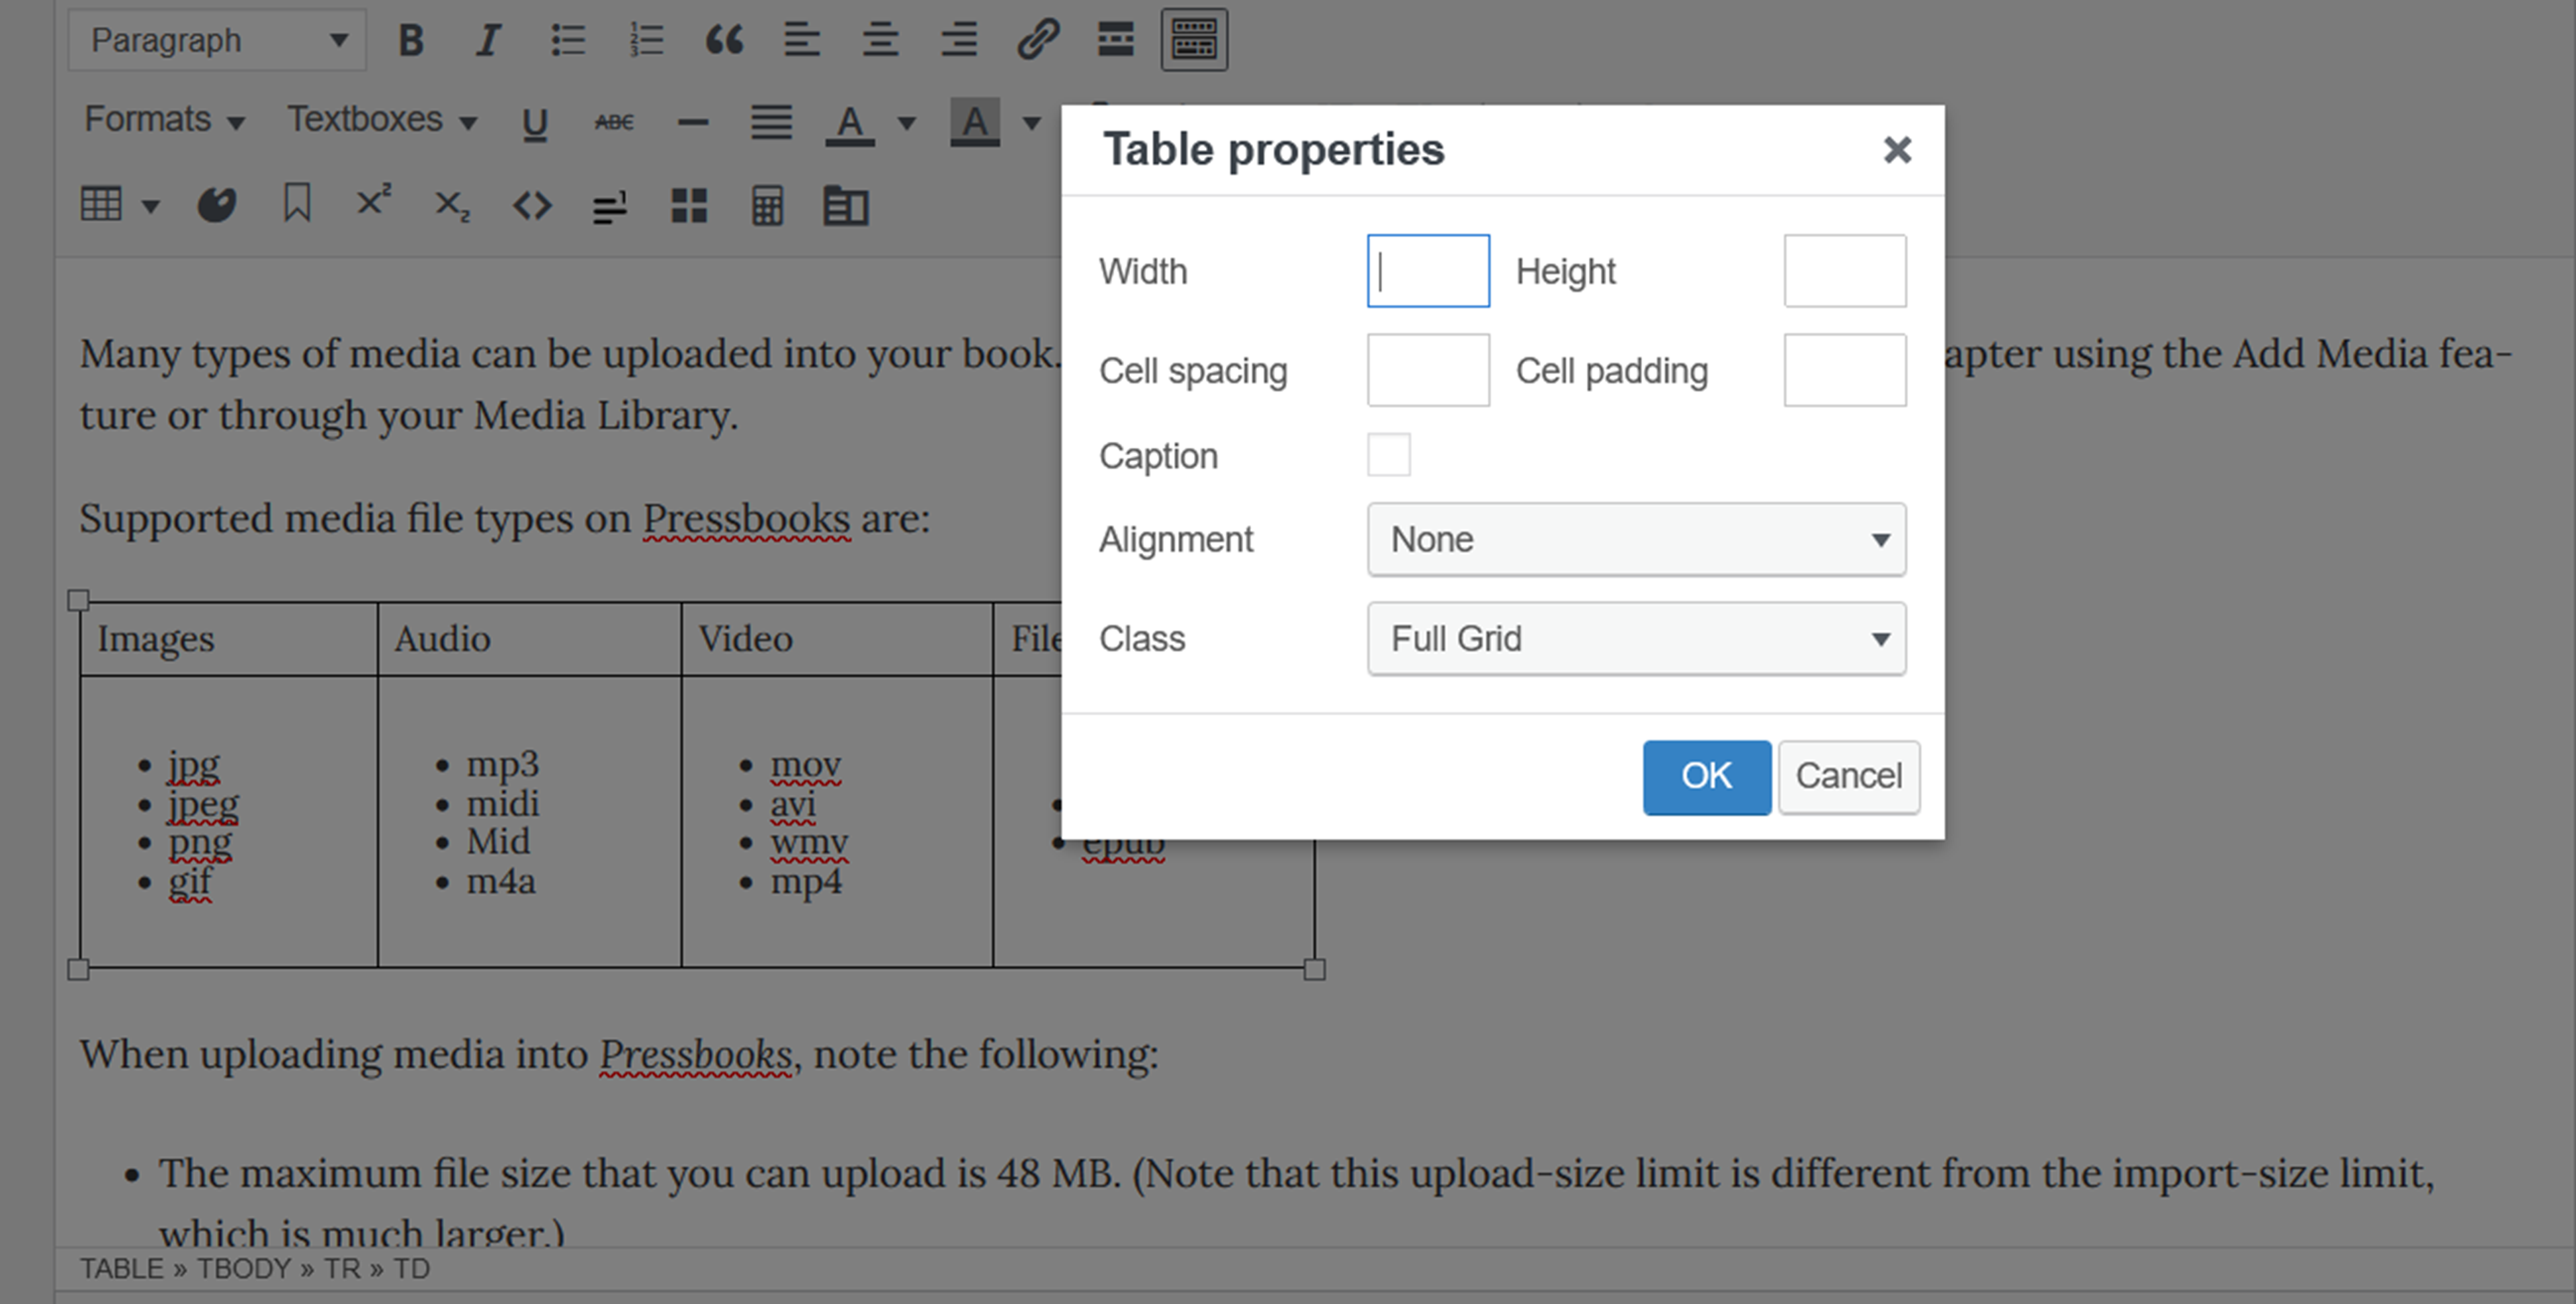Open the Class dropdown showing Full Grid
Image resolution: width=2576 pixels, height=1304 pixels.
click(1636, 639)
